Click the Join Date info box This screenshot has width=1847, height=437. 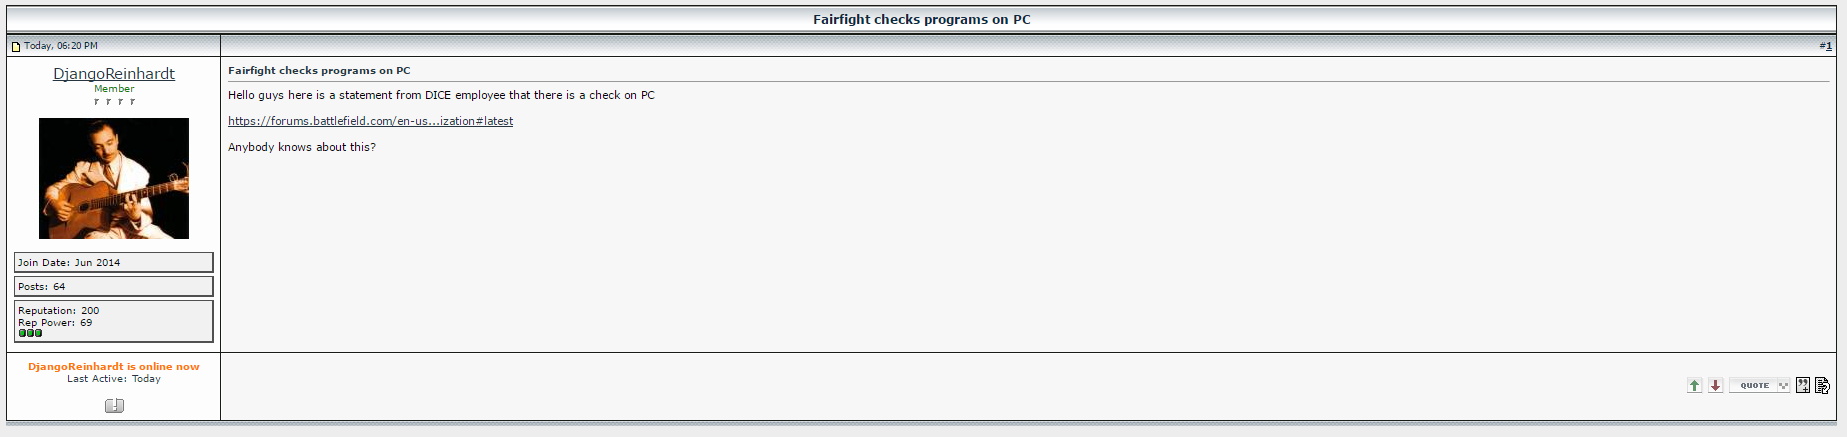click(x=114, y=262)
